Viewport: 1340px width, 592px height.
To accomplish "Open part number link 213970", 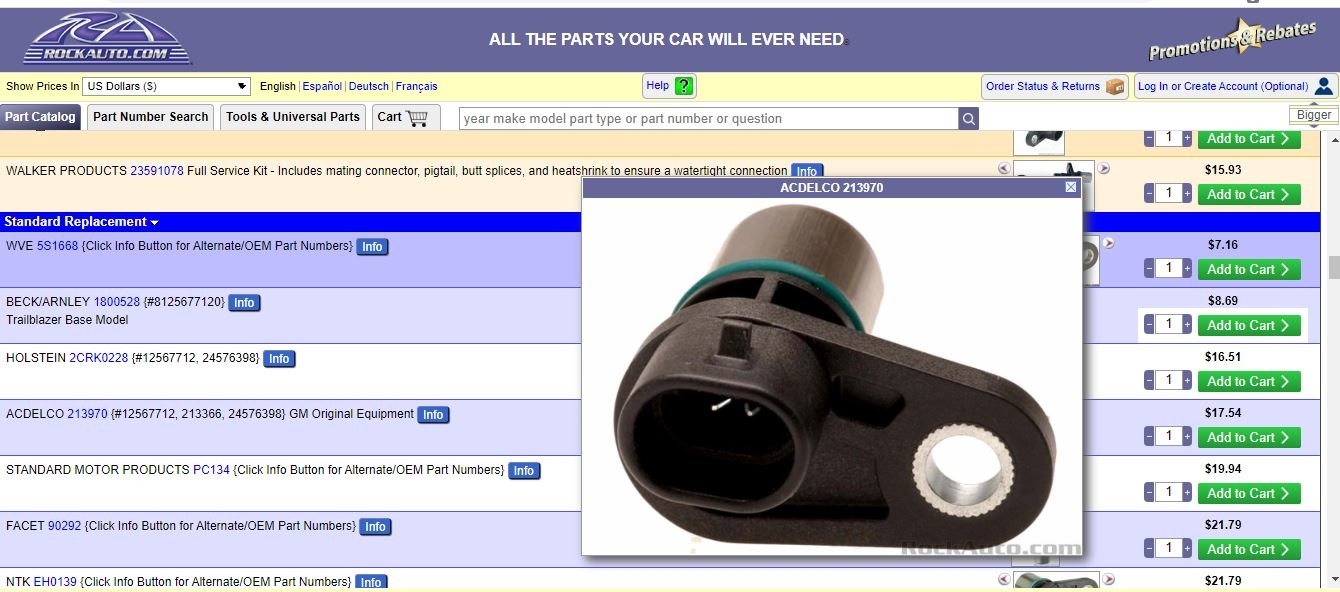I will [x=87, y=414].
